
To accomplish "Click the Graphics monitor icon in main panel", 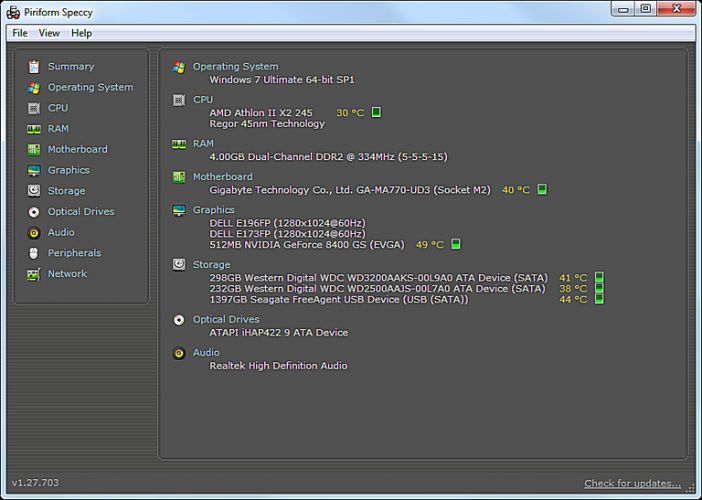I will point(179,210).
